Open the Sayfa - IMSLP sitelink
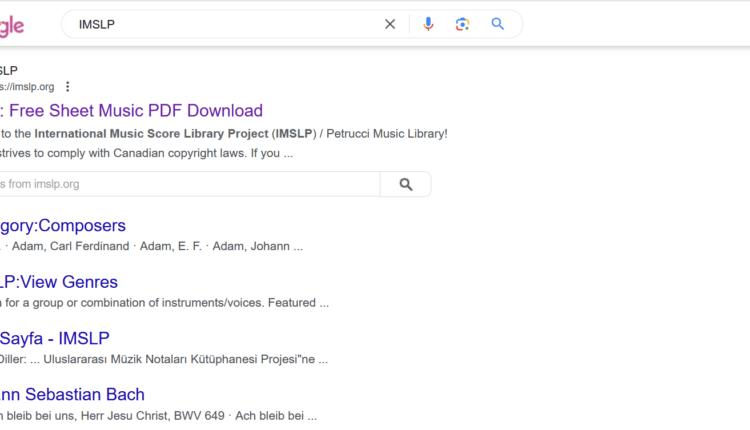750x430 pixels. 55,338
